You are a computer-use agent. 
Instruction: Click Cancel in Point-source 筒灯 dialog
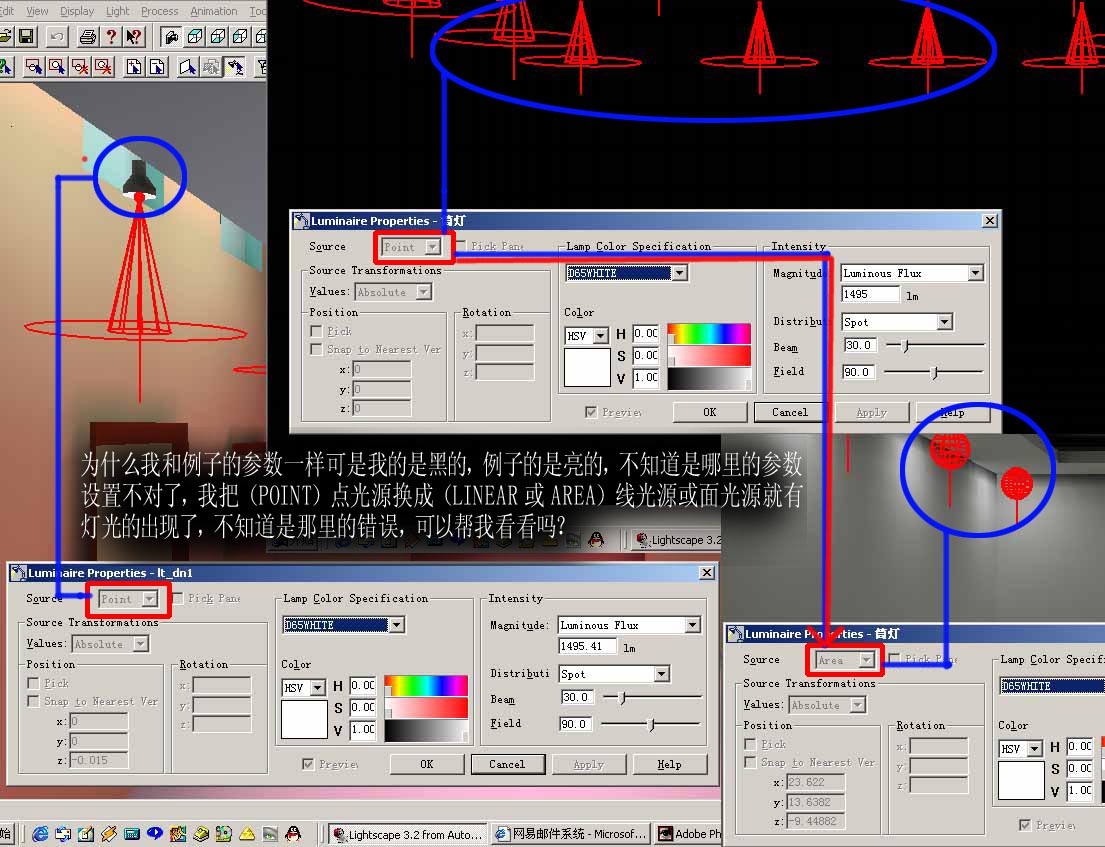pyautogui.click(x=790, y=412)
